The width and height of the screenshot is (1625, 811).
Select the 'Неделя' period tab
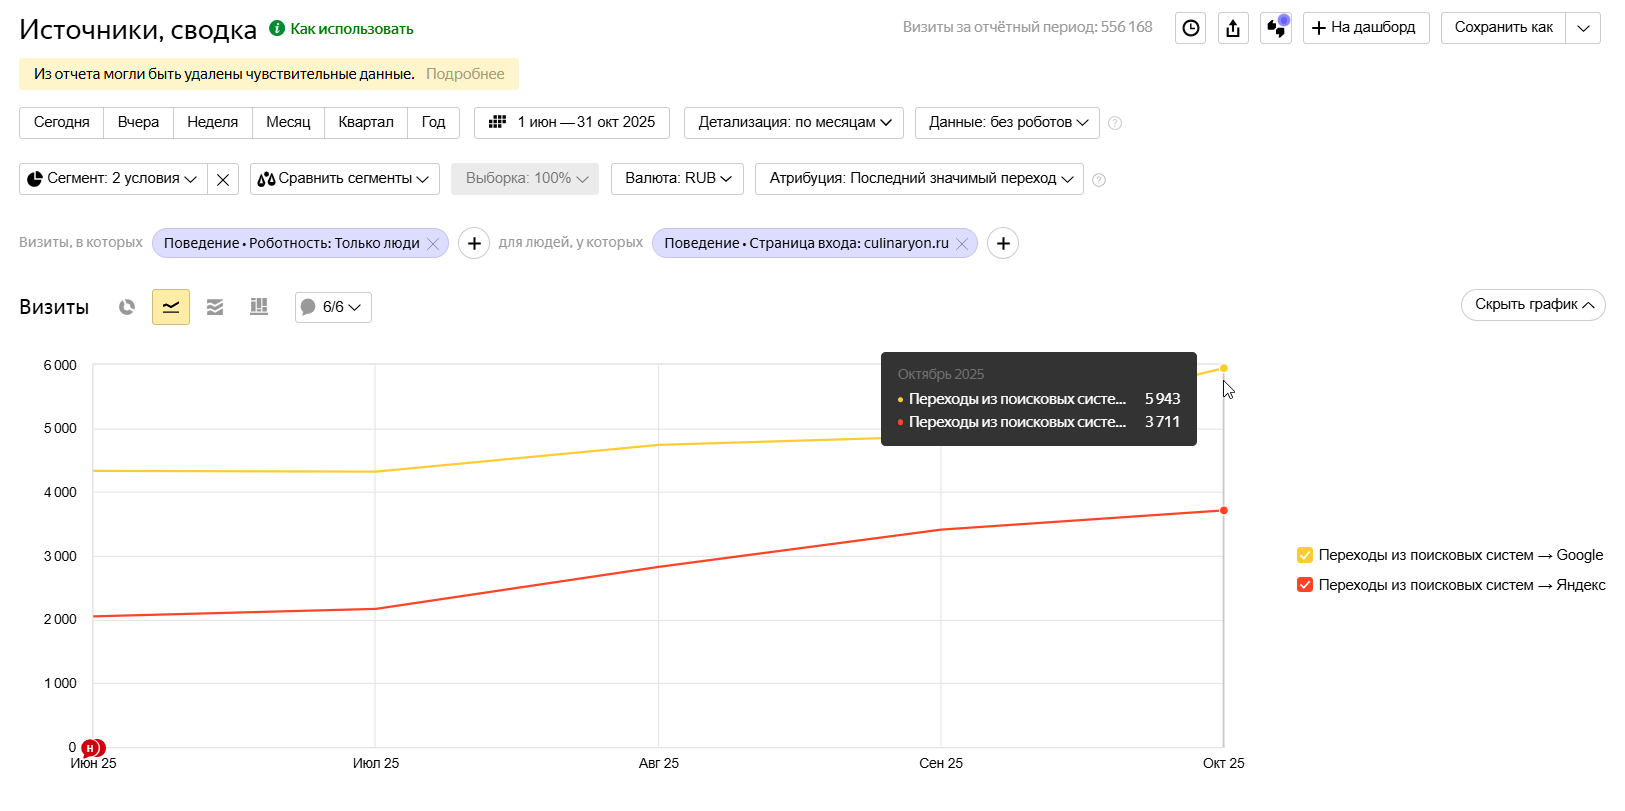(x=212, y=122)
